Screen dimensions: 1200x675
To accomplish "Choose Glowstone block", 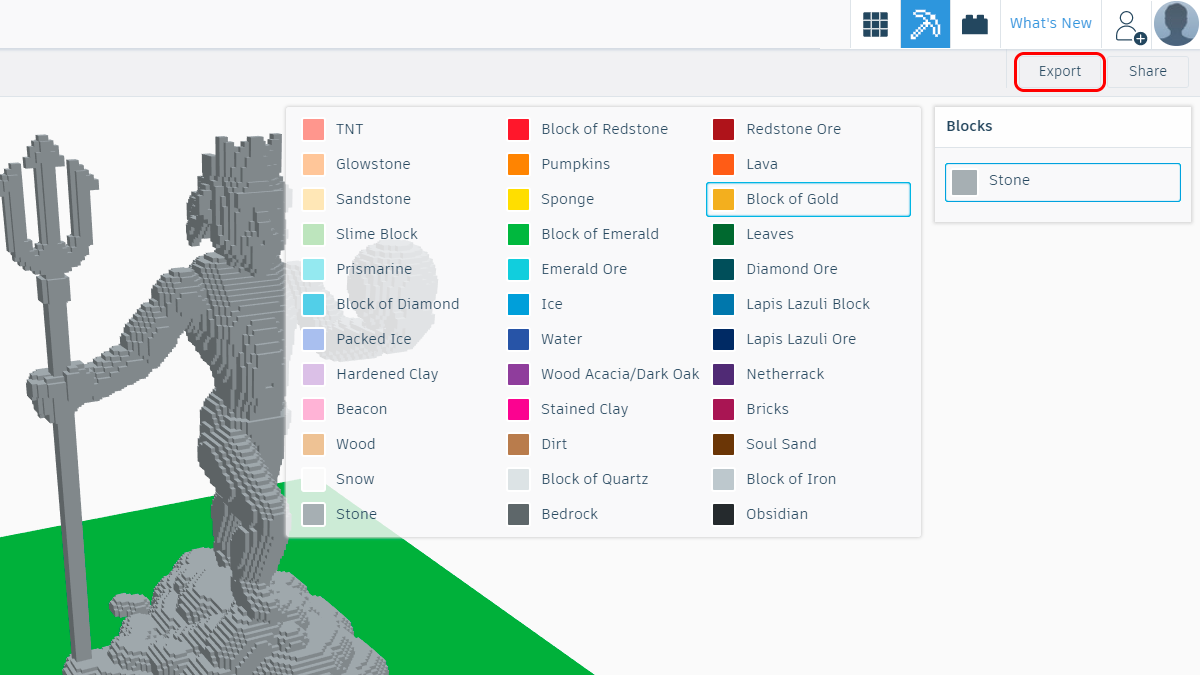I will pos(398,164).
